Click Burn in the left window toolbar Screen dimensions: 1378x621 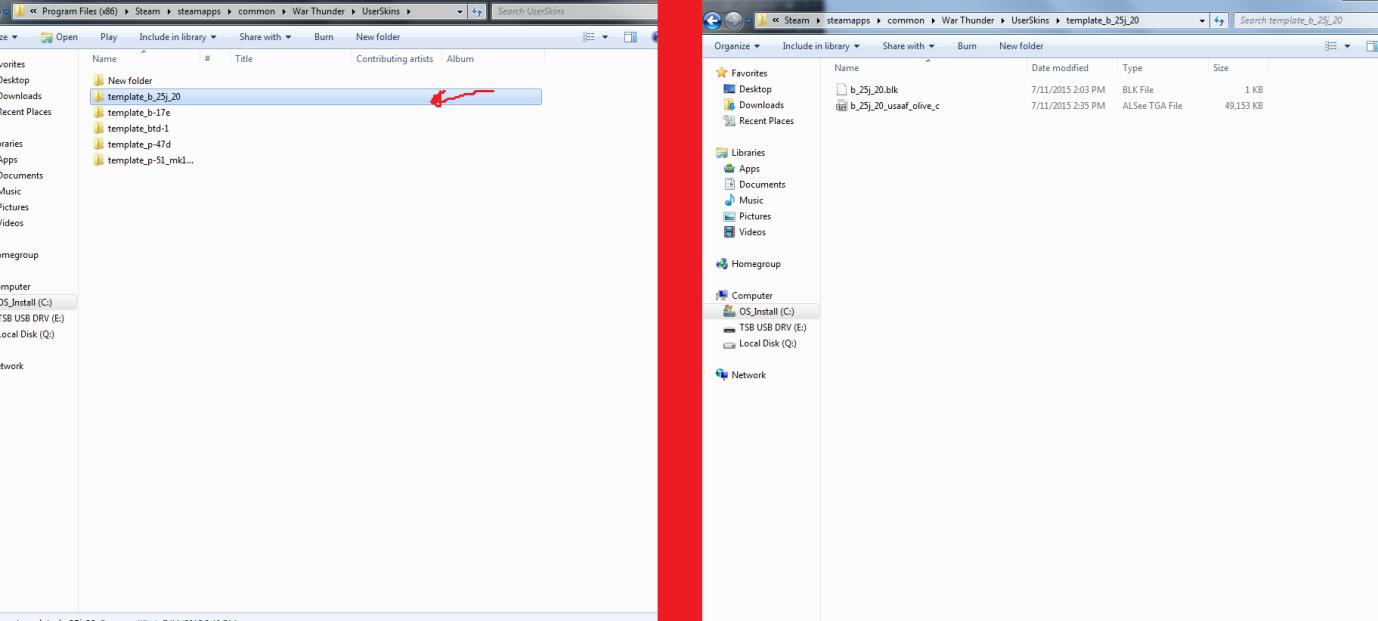tap(323, 37)
